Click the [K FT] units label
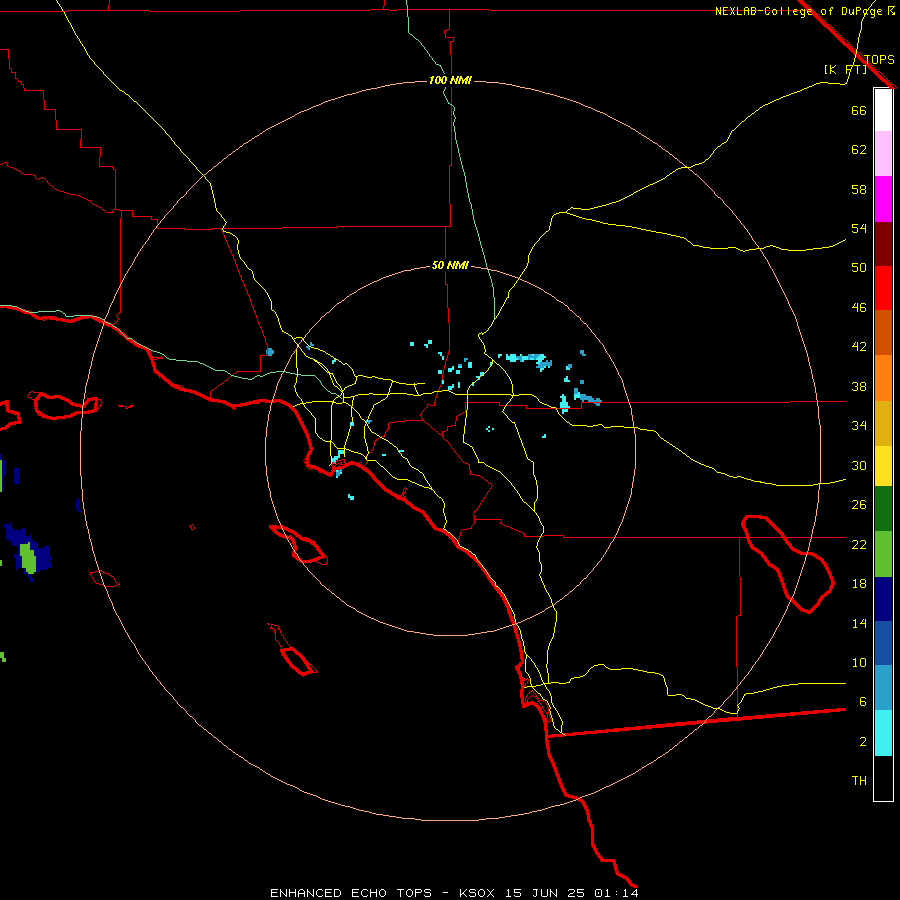Viewport: 900px width, 900px height. [845, 70]
